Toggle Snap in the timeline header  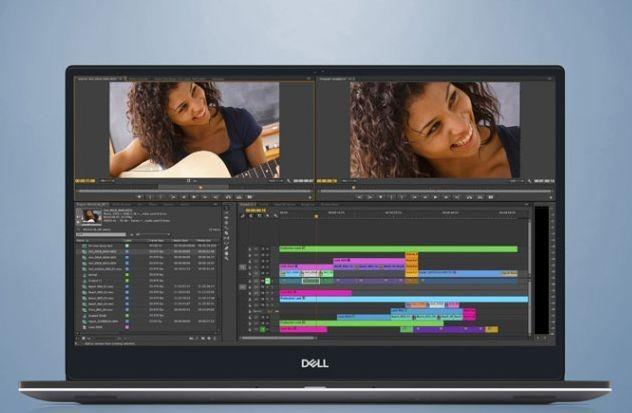pyautogui.click(x=251, y=216)
